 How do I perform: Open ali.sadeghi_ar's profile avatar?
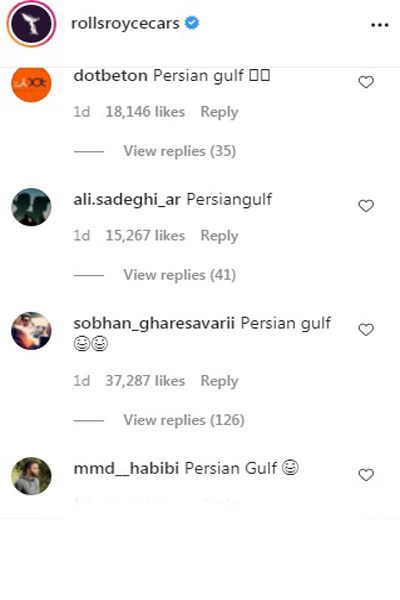pyautogui.click(x=31, y=207)
